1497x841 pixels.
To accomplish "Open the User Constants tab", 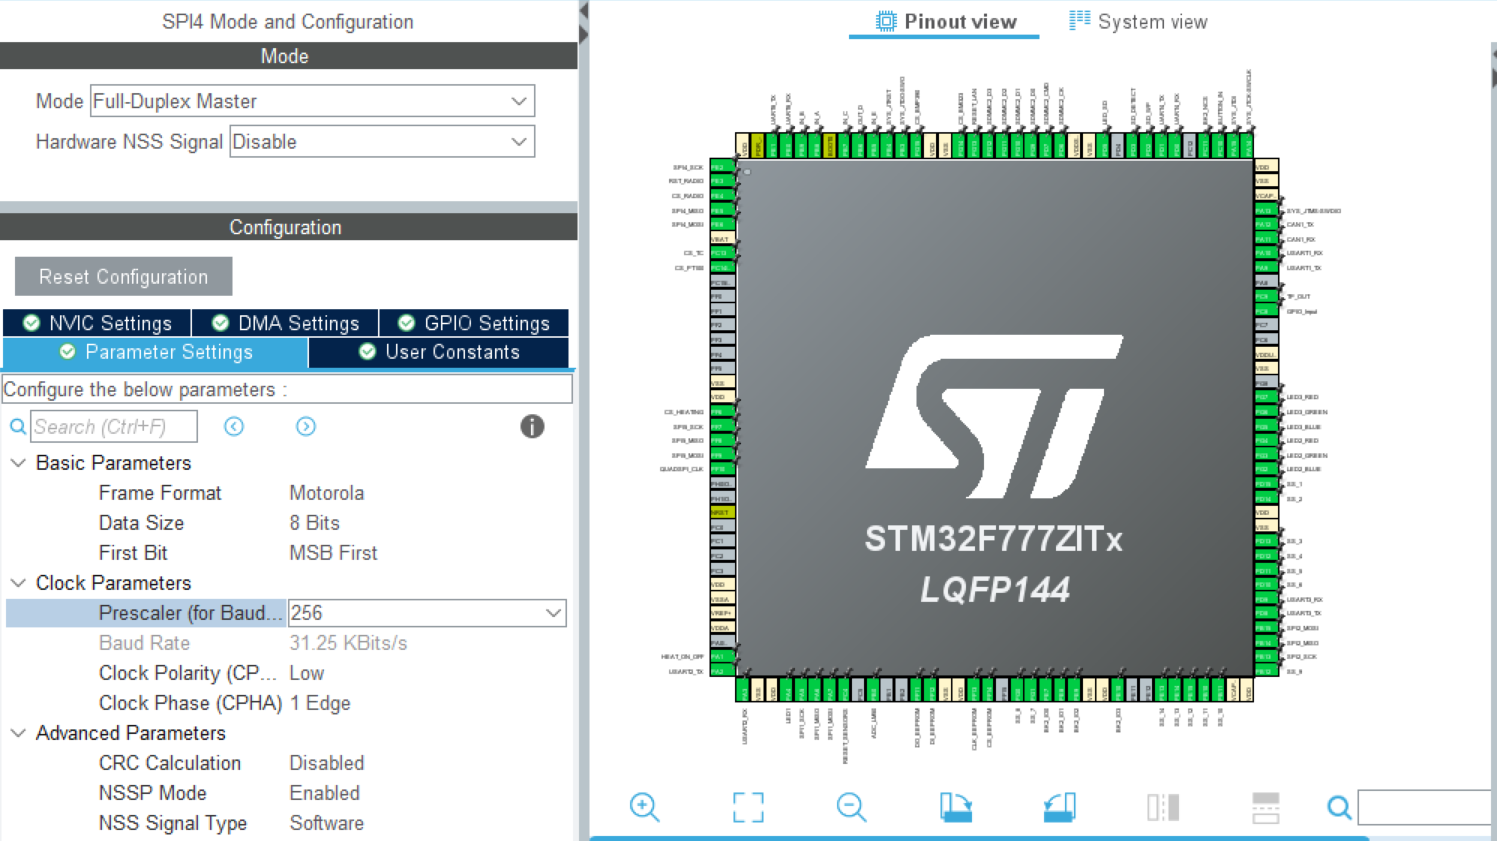I will click(440, 352).
